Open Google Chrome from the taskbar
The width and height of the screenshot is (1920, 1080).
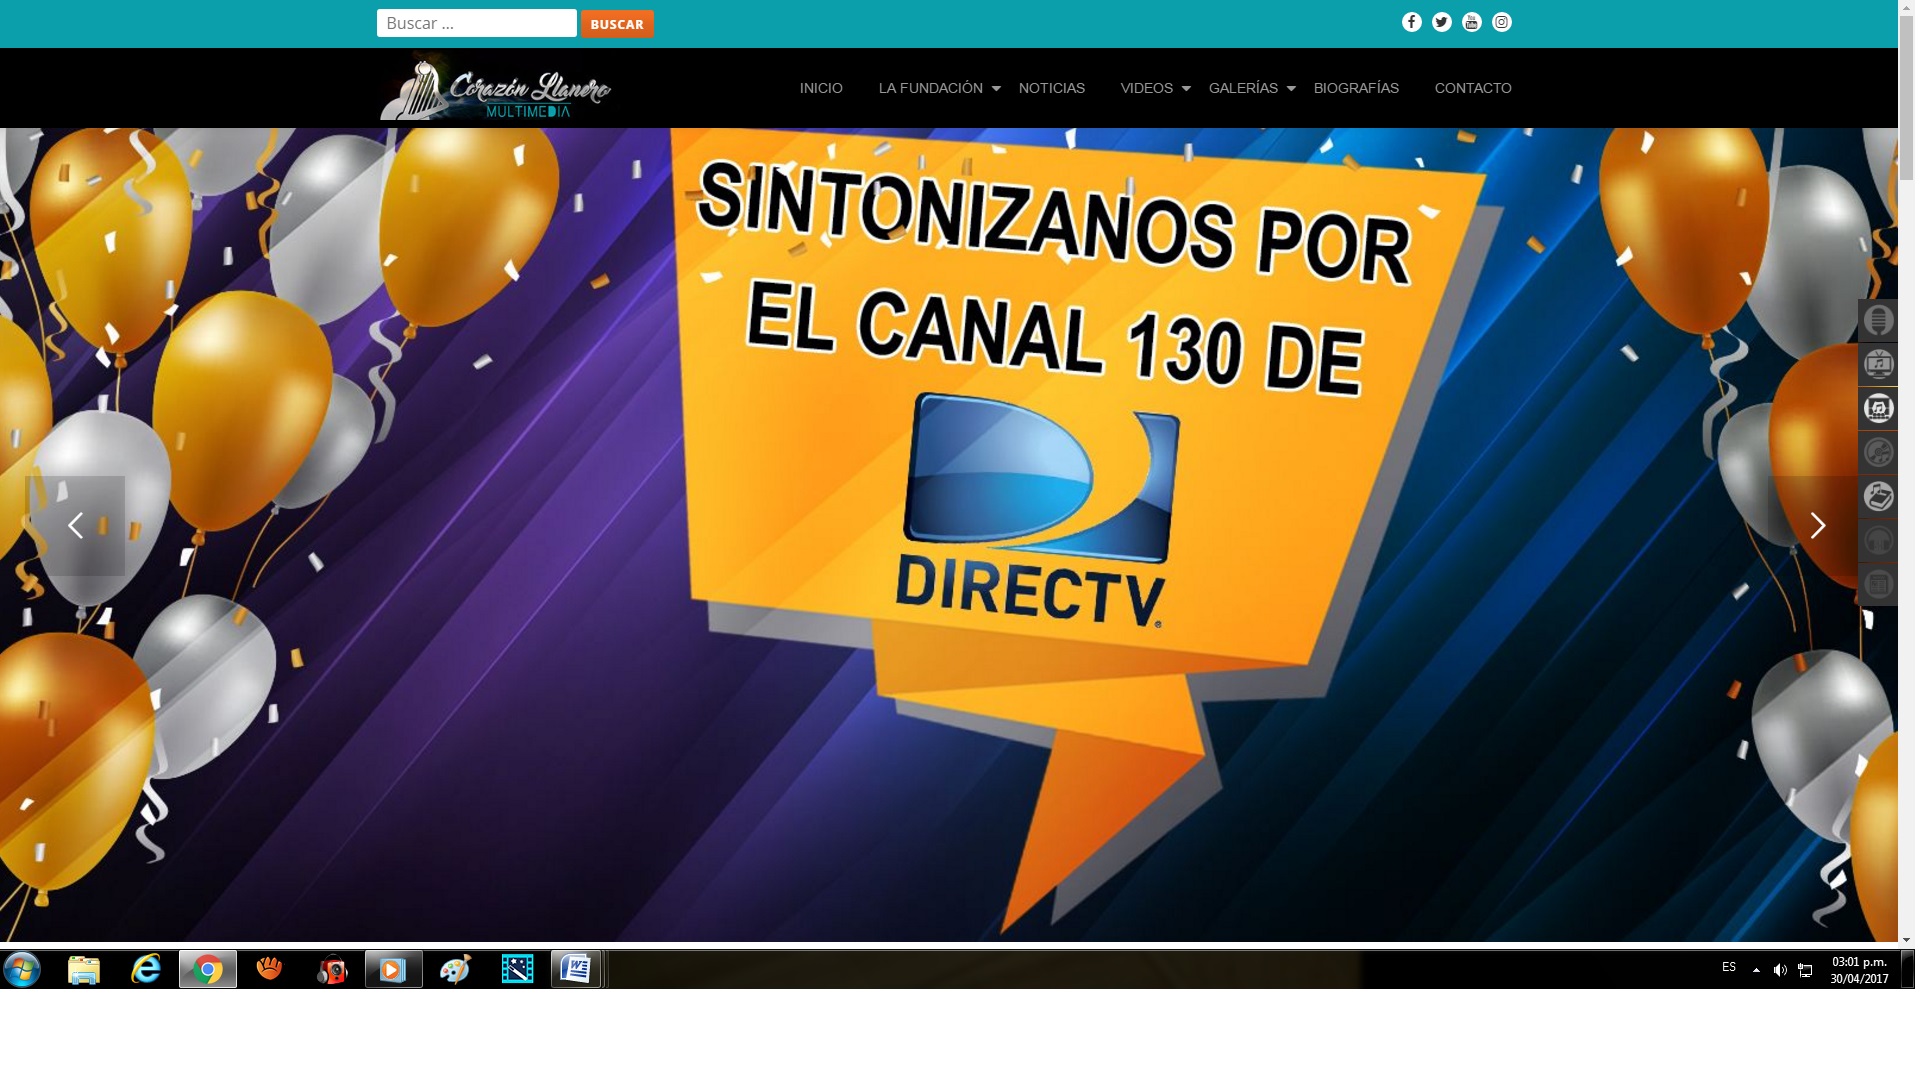pyautogui.click(x=208, y=969)
